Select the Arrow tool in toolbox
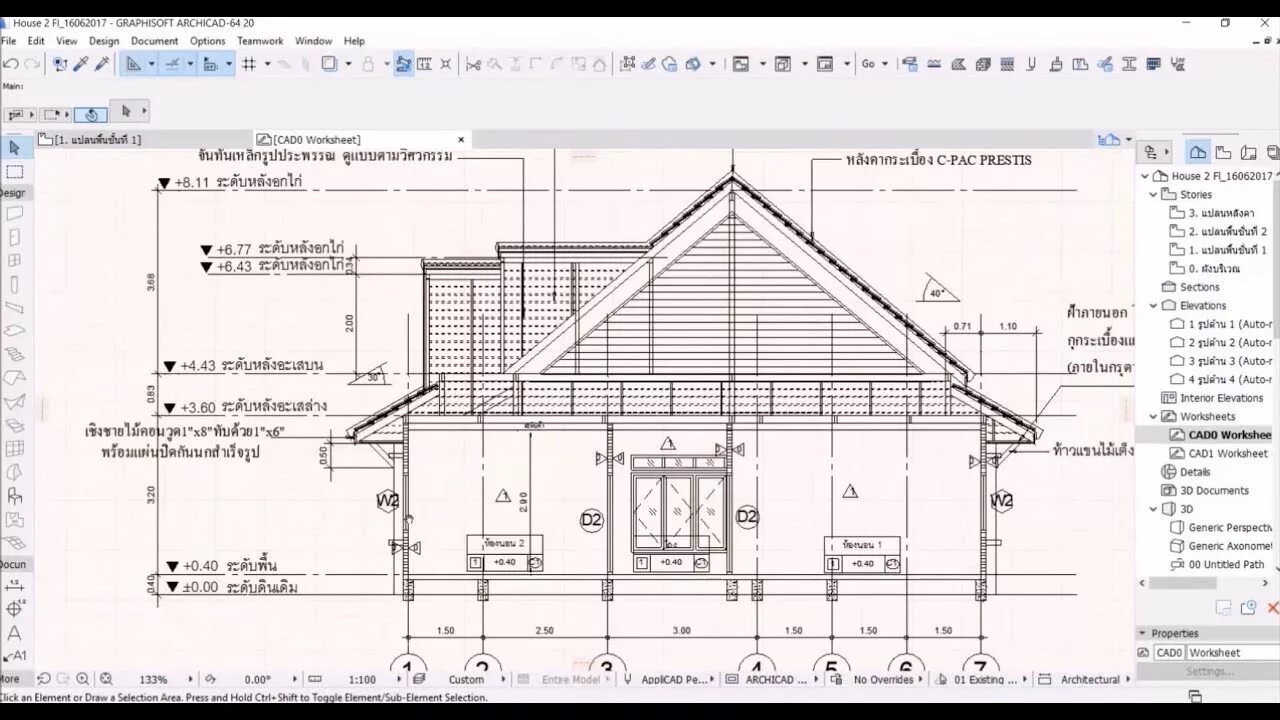The height and width of the screenshot is (720, 1280). 14,148
